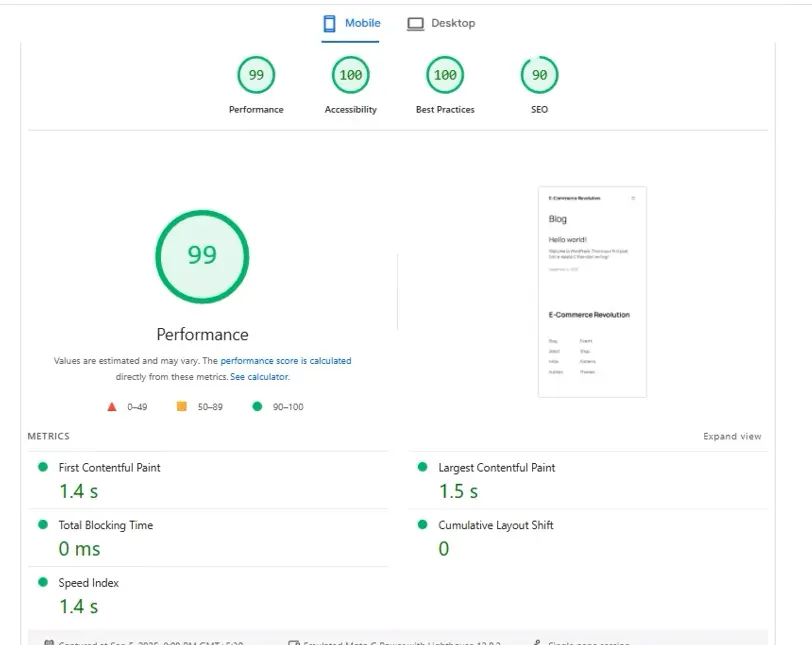Click the Largest Contentful Paint metric label
The width and height of the screenshot is (812, 645).
(497, 467)
